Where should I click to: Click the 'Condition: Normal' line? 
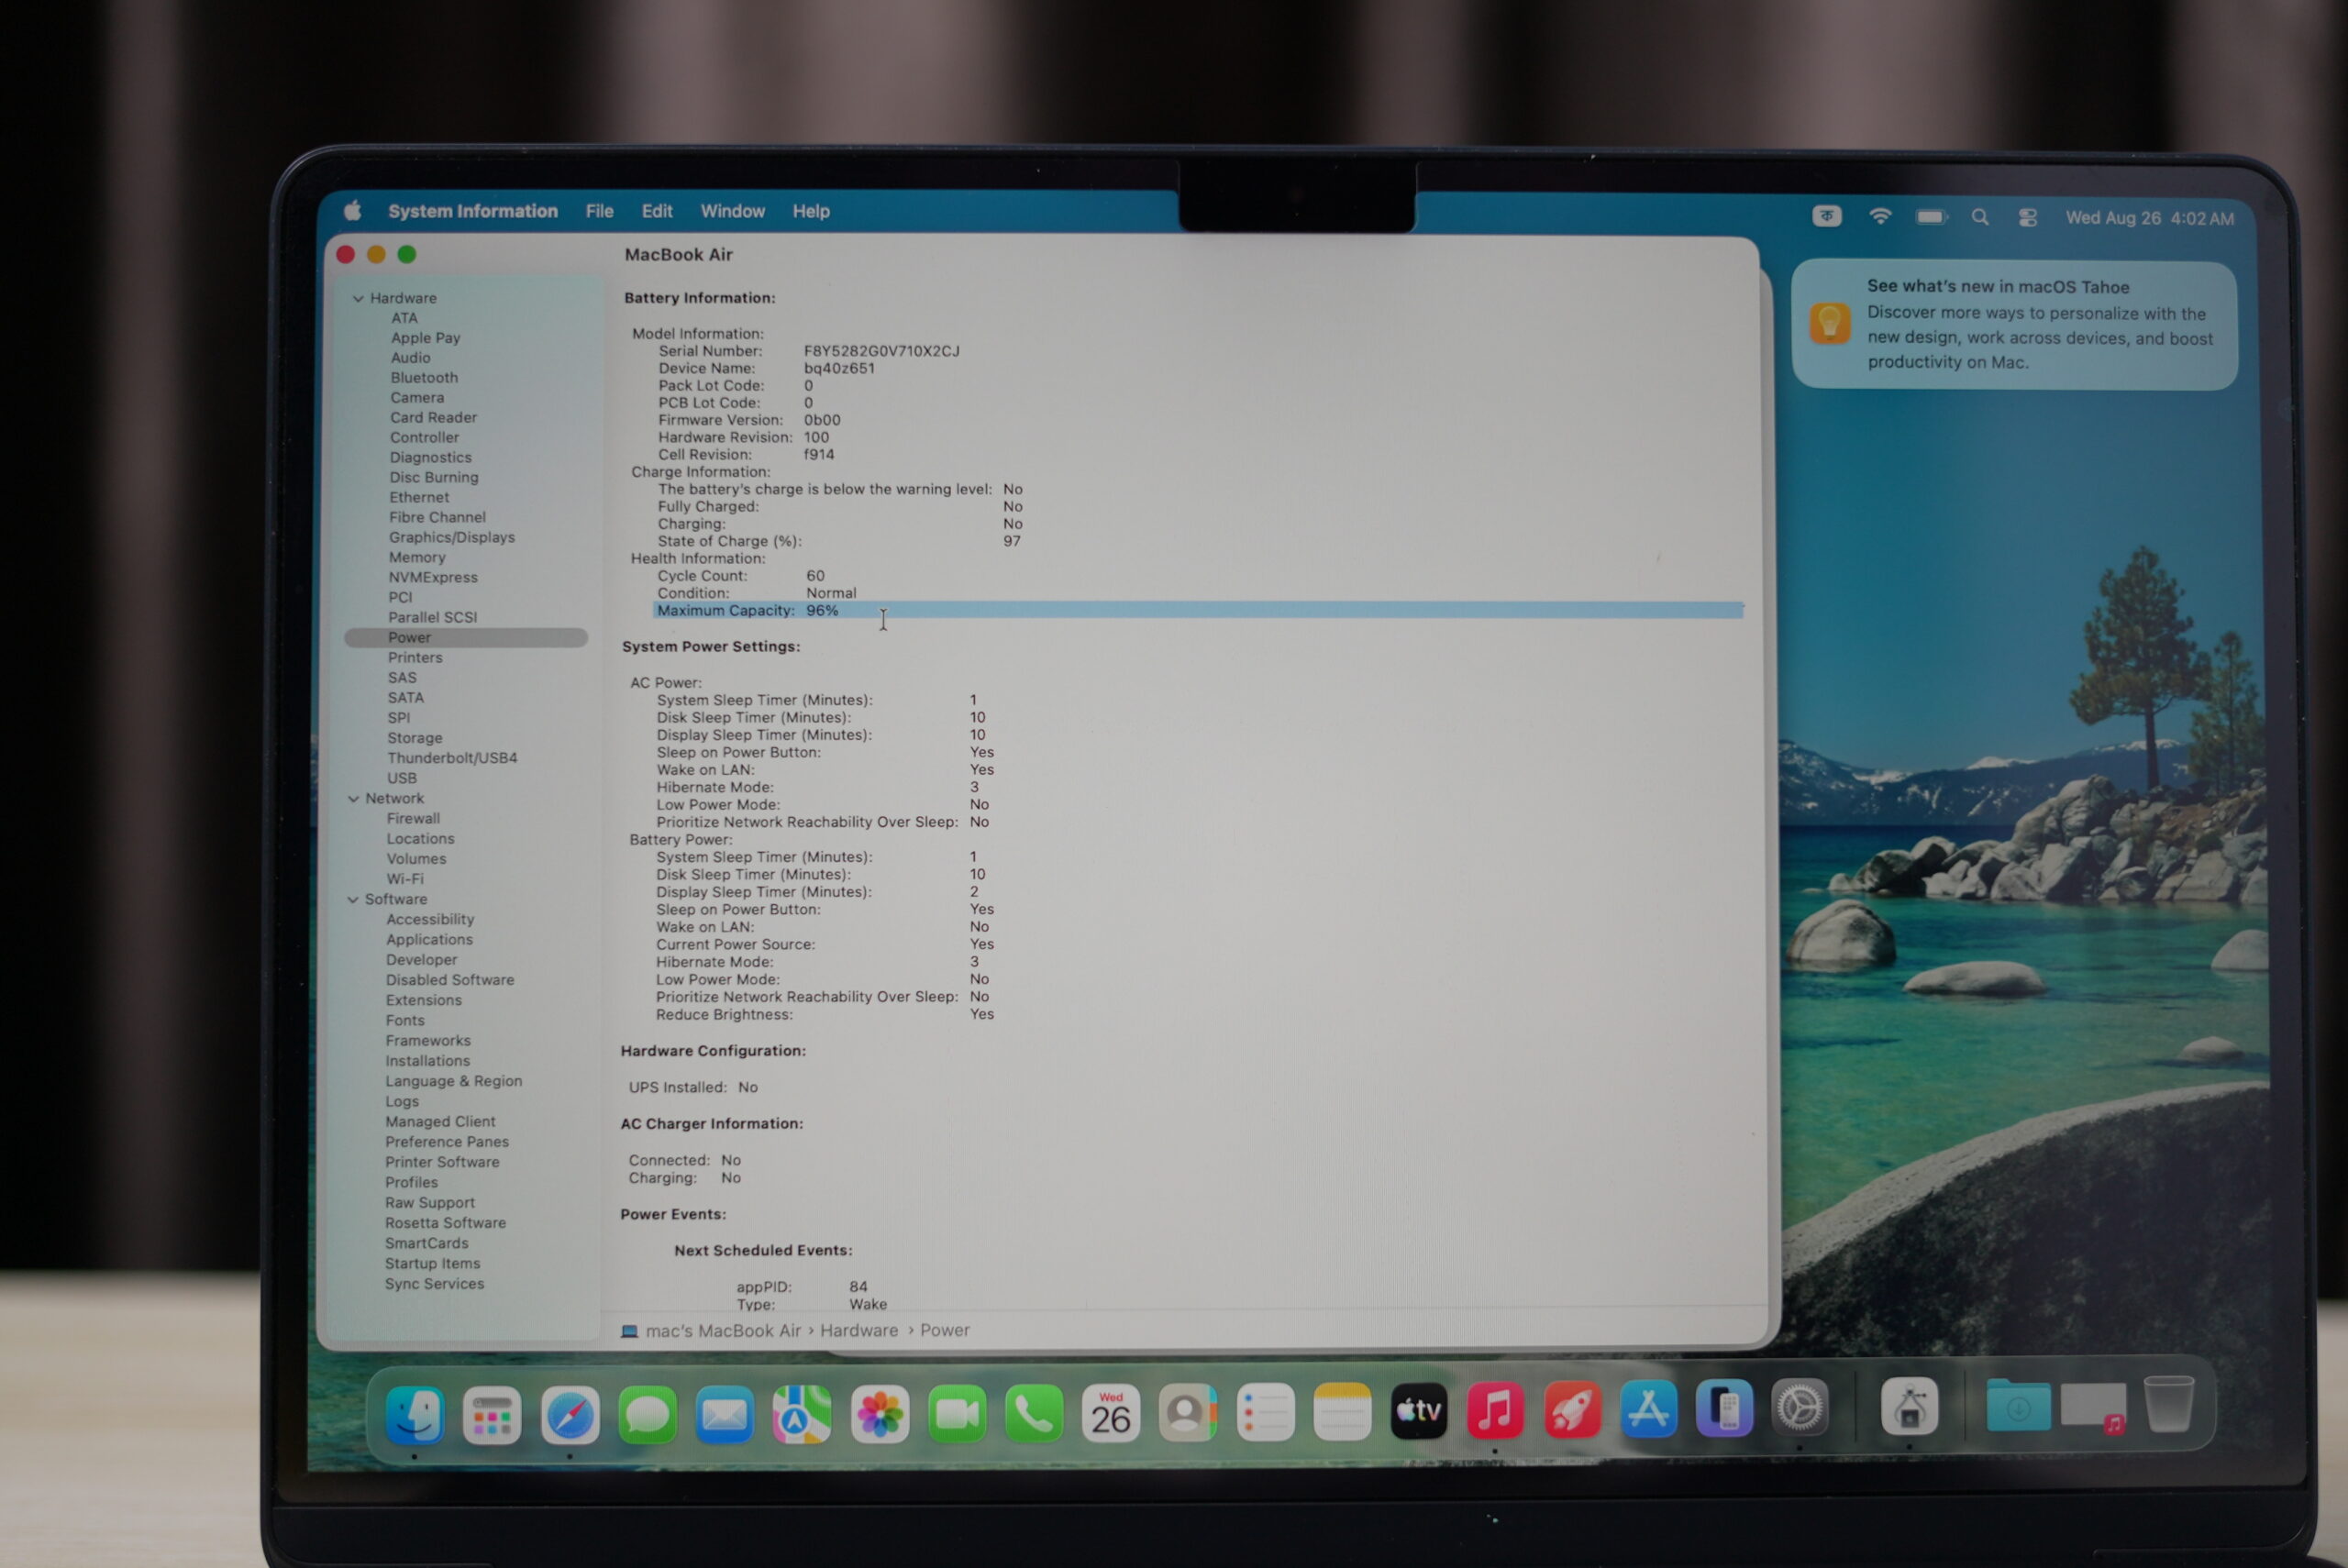tap(756, 593)
